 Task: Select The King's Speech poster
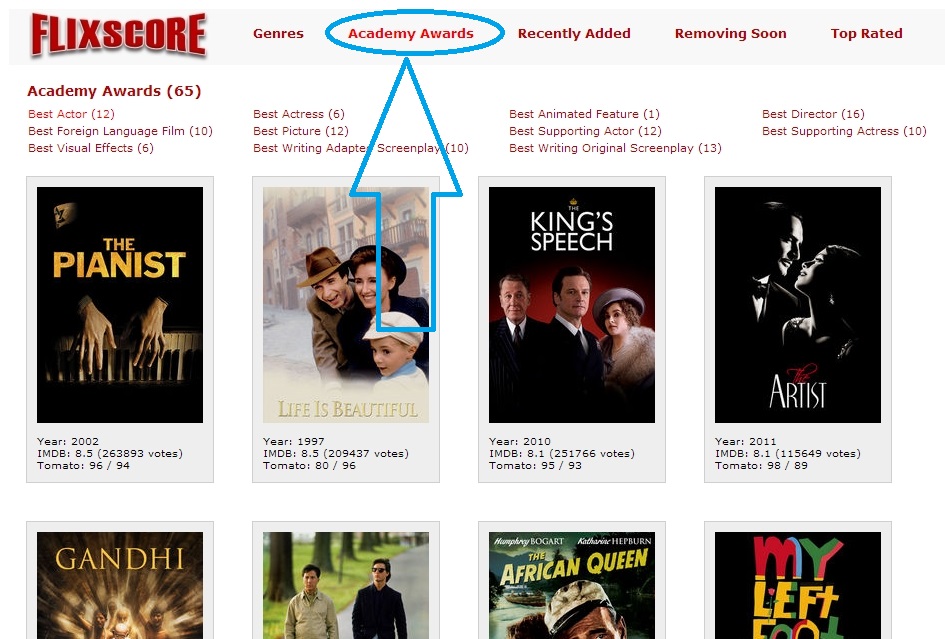click(572, 304)
